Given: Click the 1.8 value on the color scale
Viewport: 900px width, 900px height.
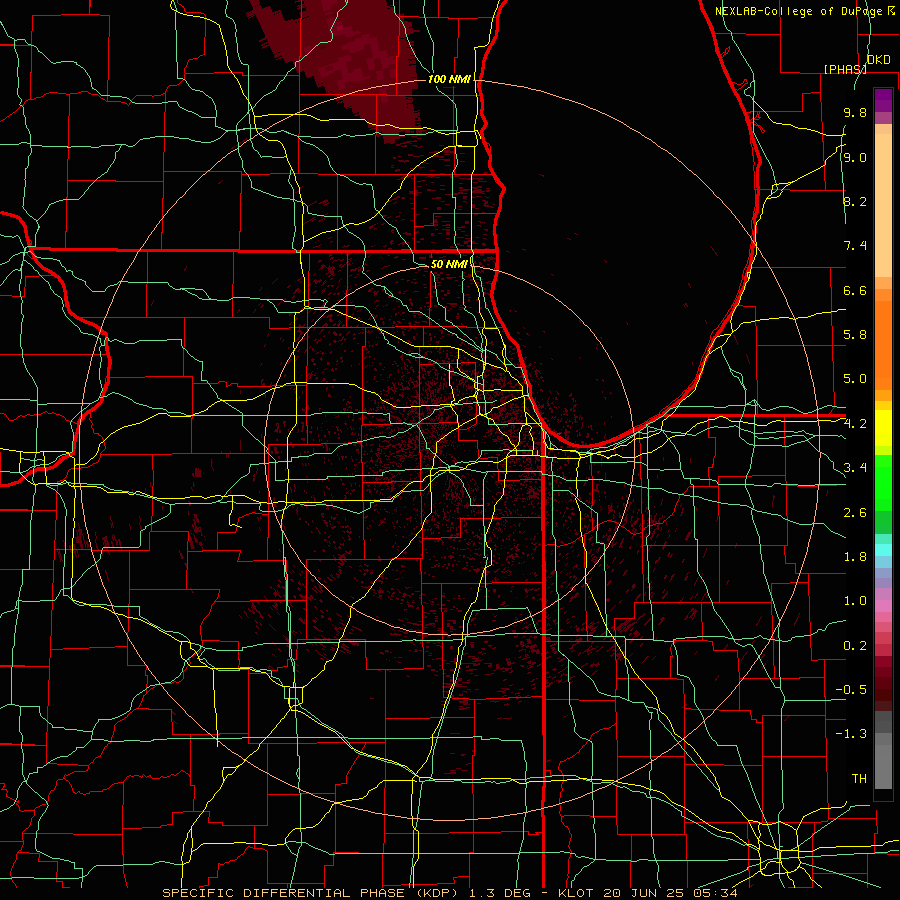Looking at the screenshot, I should pyautogui.click(x=855, y=557).
